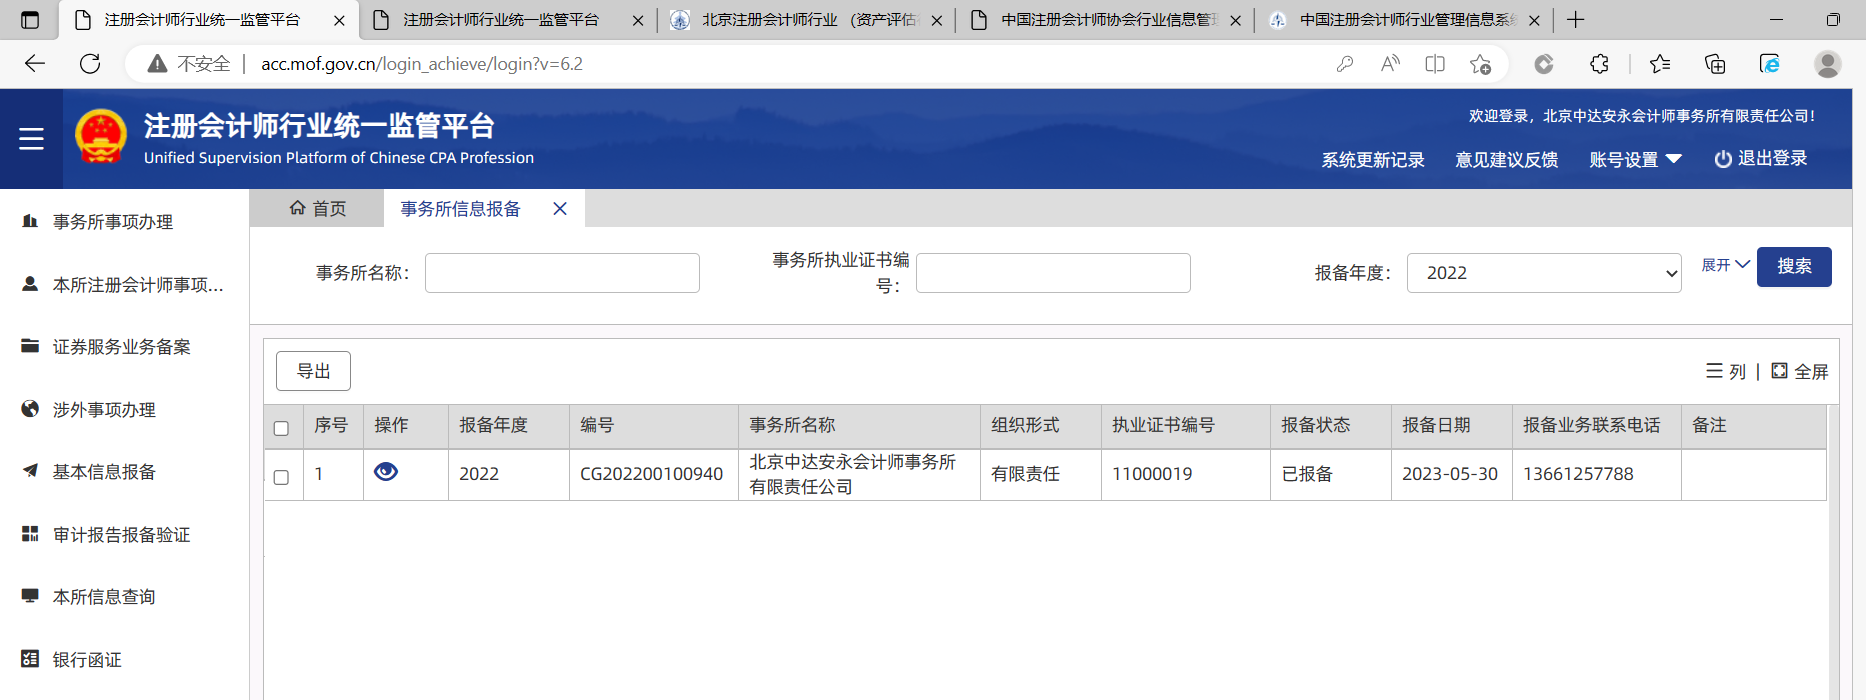1866x700 pixels.
Task: Open the 报备年度 2022 dropdown
Action: pyautogui.click(x=1544, y=273)
